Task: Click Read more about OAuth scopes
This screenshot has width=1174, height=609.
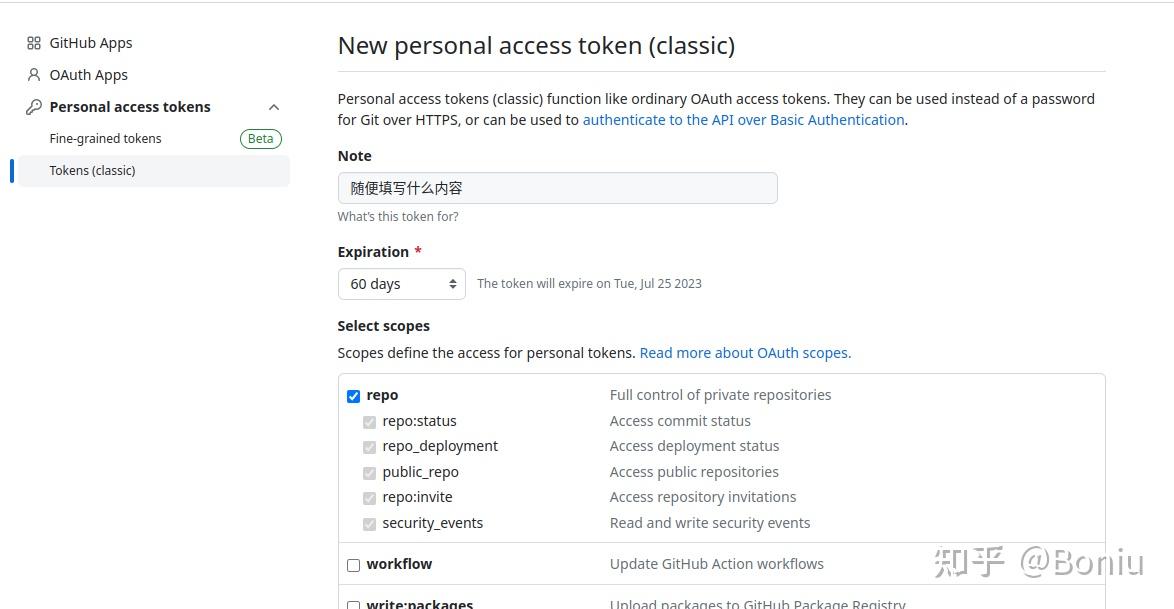Action: tap(744, 352)
